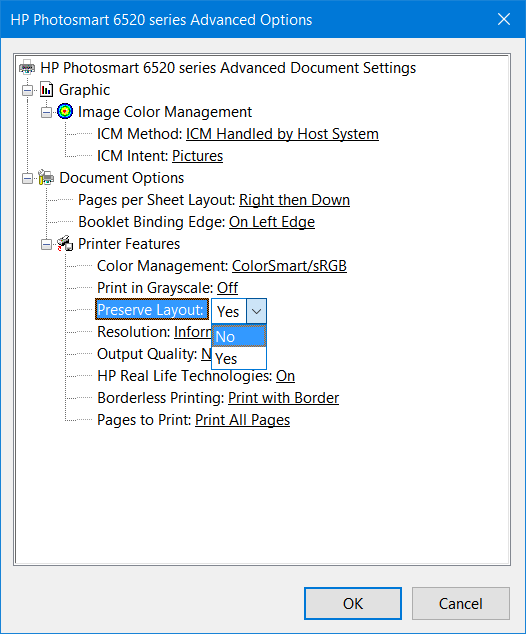Click the HP Real Life Technologies On value
This screenshot has height=634, width=526.
tap(285, 376)
